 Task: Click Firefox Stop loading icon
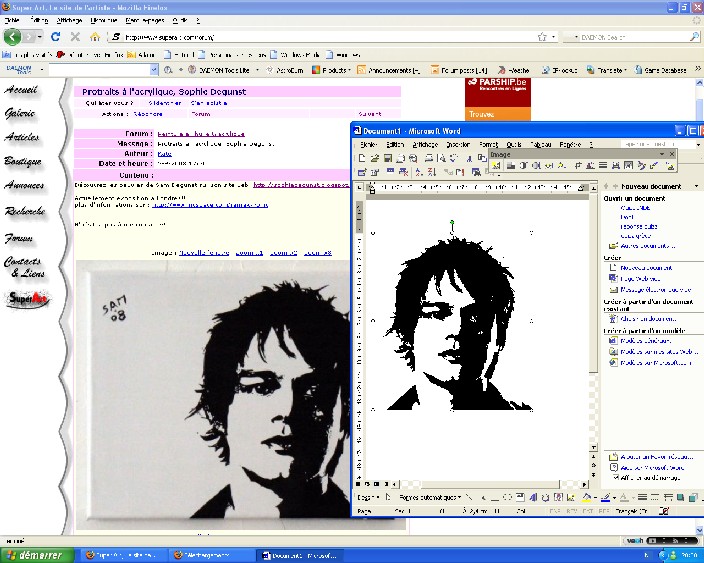[75, 37]
